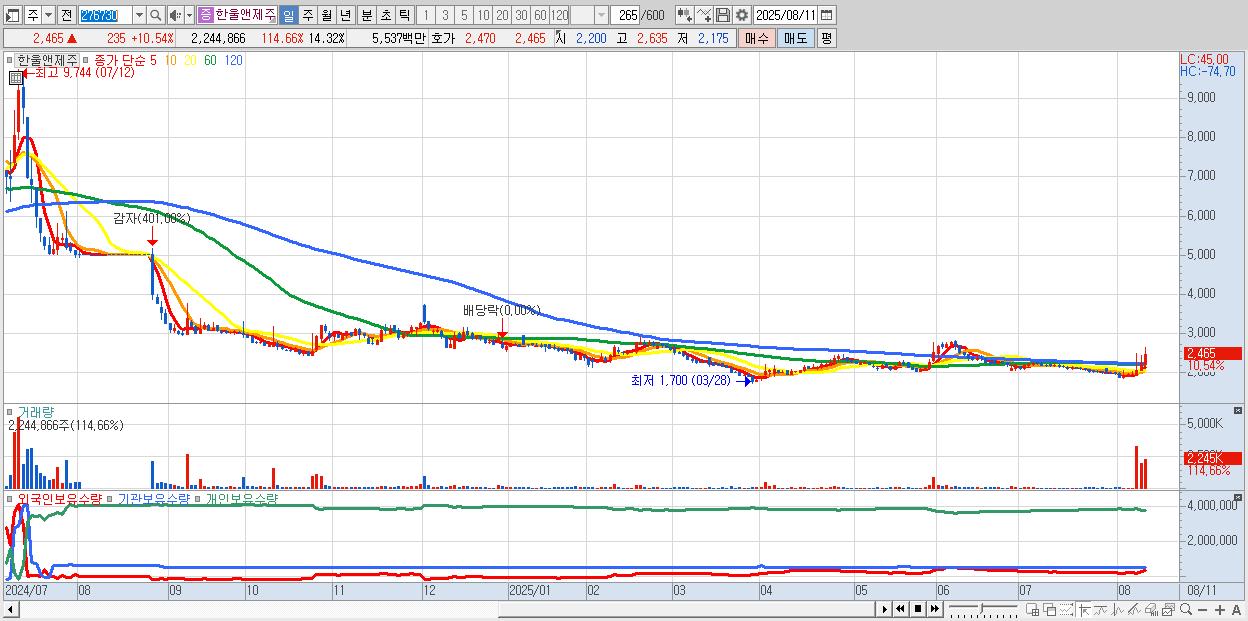This screenshot has height=621, width=1248.
Task: Switch to the weekly 주 period
Action: point(307,15)
